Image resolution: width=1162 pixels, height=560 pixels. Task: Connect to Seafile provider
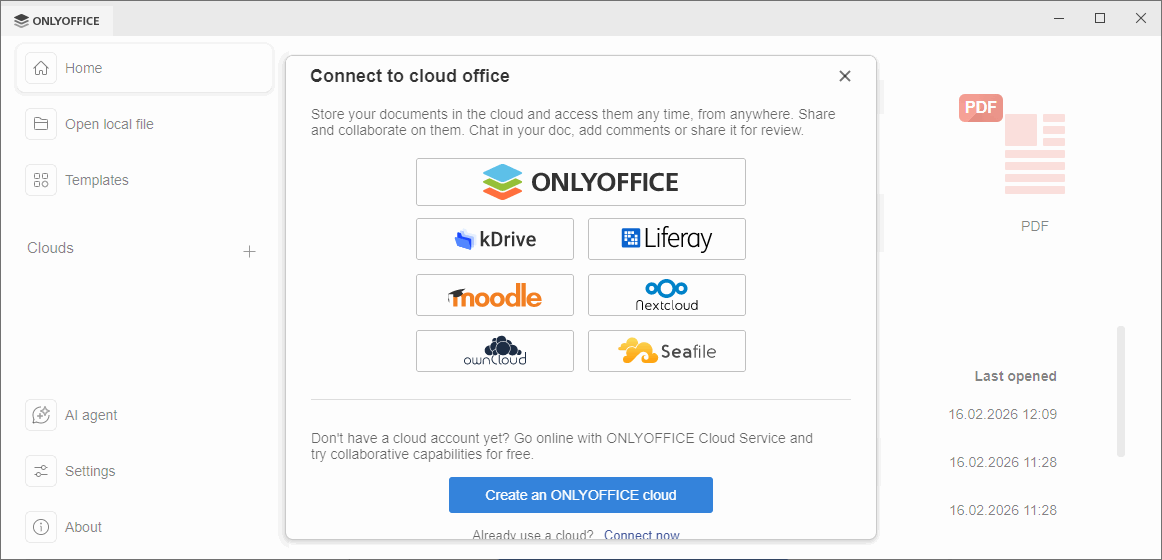click(666, 351)
